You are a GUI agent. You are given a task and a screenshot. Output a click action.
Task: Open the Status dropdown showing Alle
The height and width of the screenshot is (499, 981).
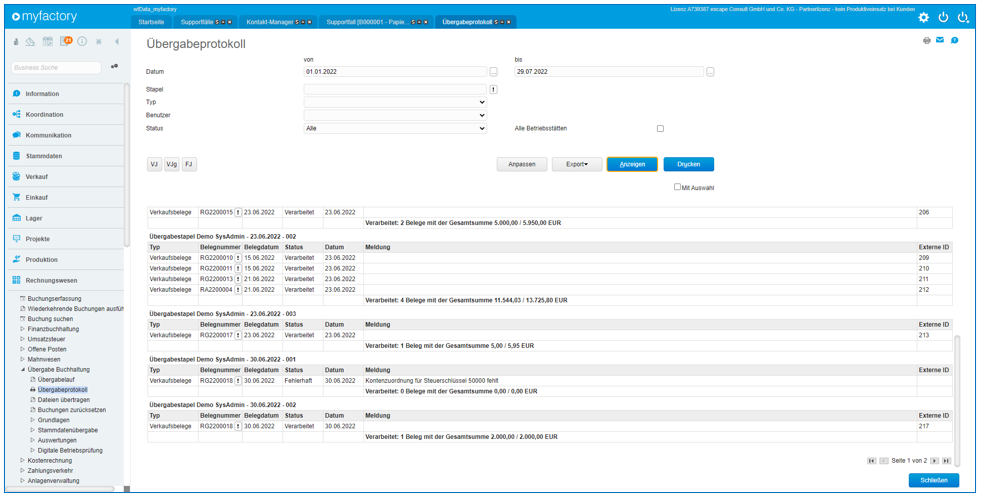point(395,128)
